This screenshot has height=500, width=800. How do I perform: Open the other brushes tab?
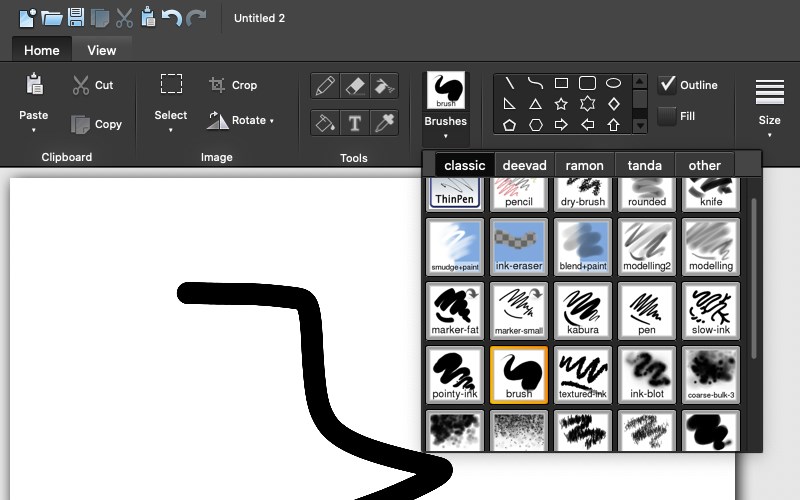(705, 165)
